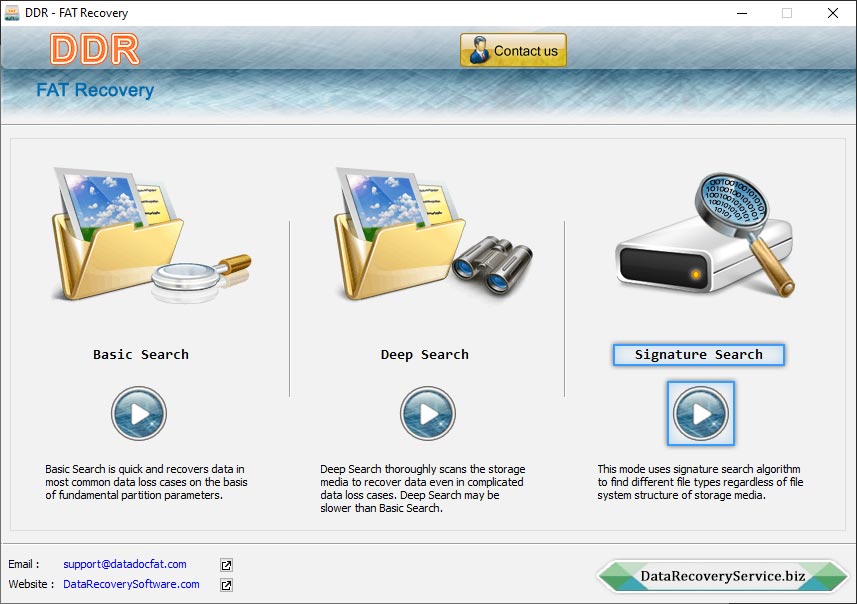This screenshot has height=604, width=857.
Task: Open the support@datadocfat.com email link
Action: point(125,564)
